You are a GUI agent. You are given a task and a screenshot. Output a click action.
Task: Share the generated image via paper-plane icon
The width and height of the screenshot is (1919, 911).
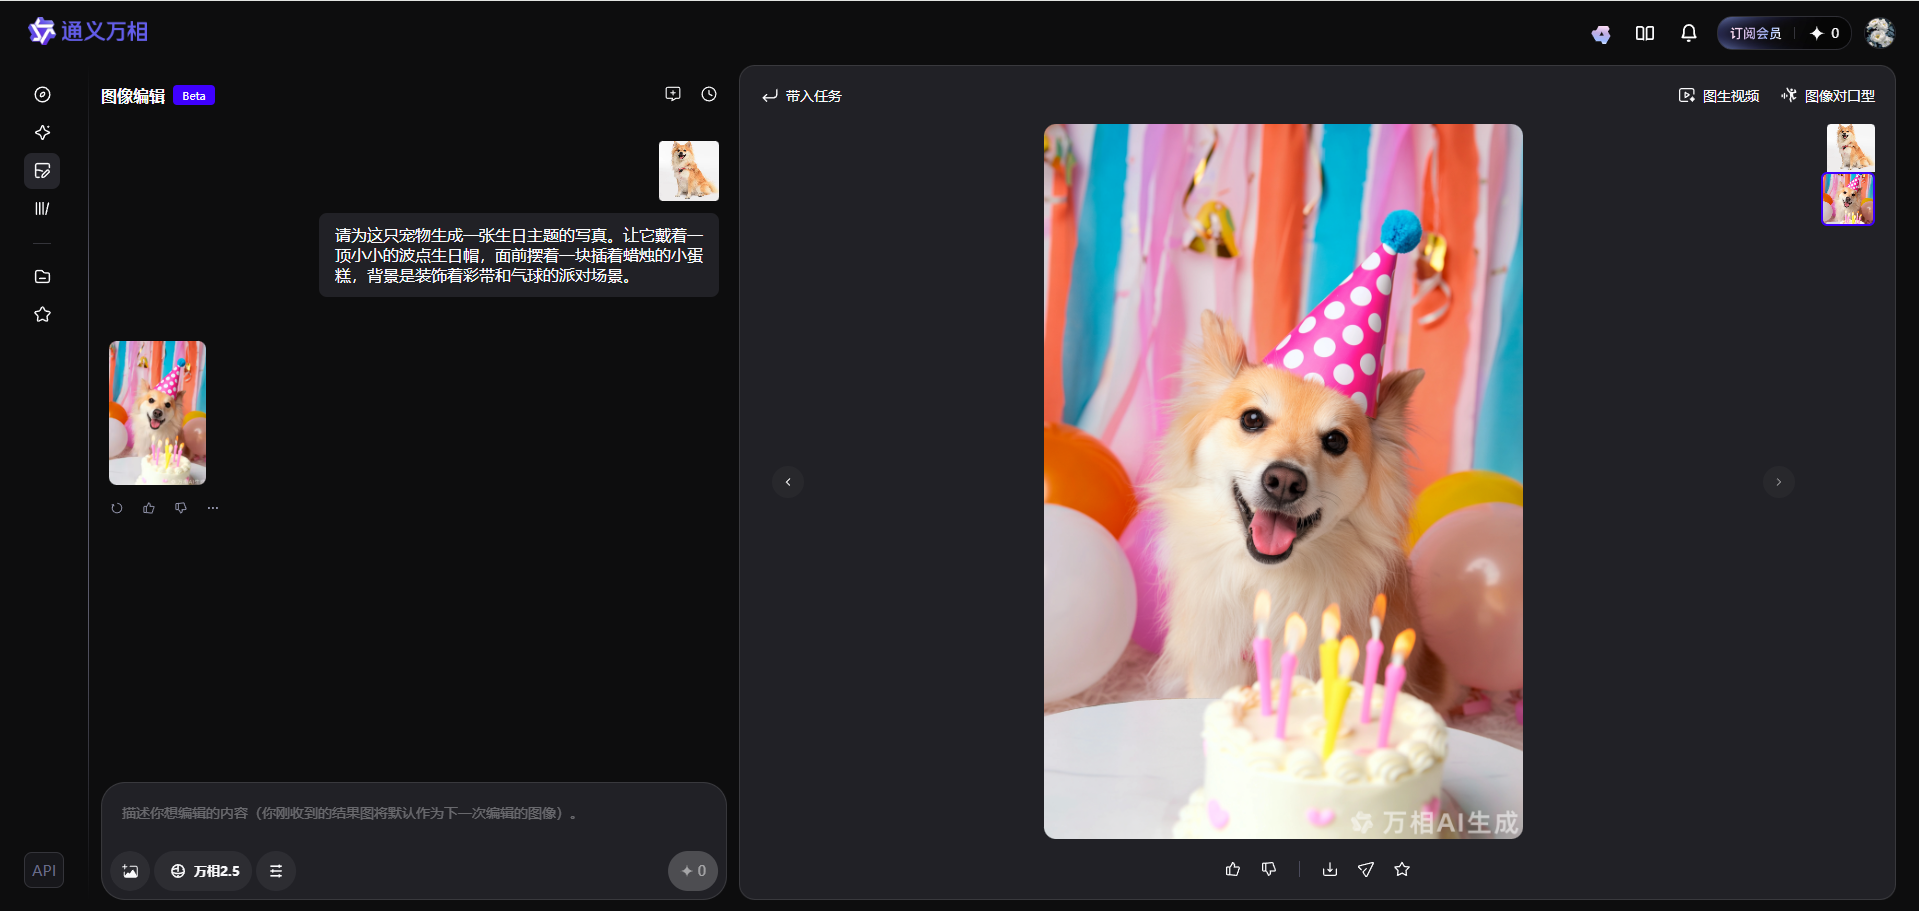1365,869
